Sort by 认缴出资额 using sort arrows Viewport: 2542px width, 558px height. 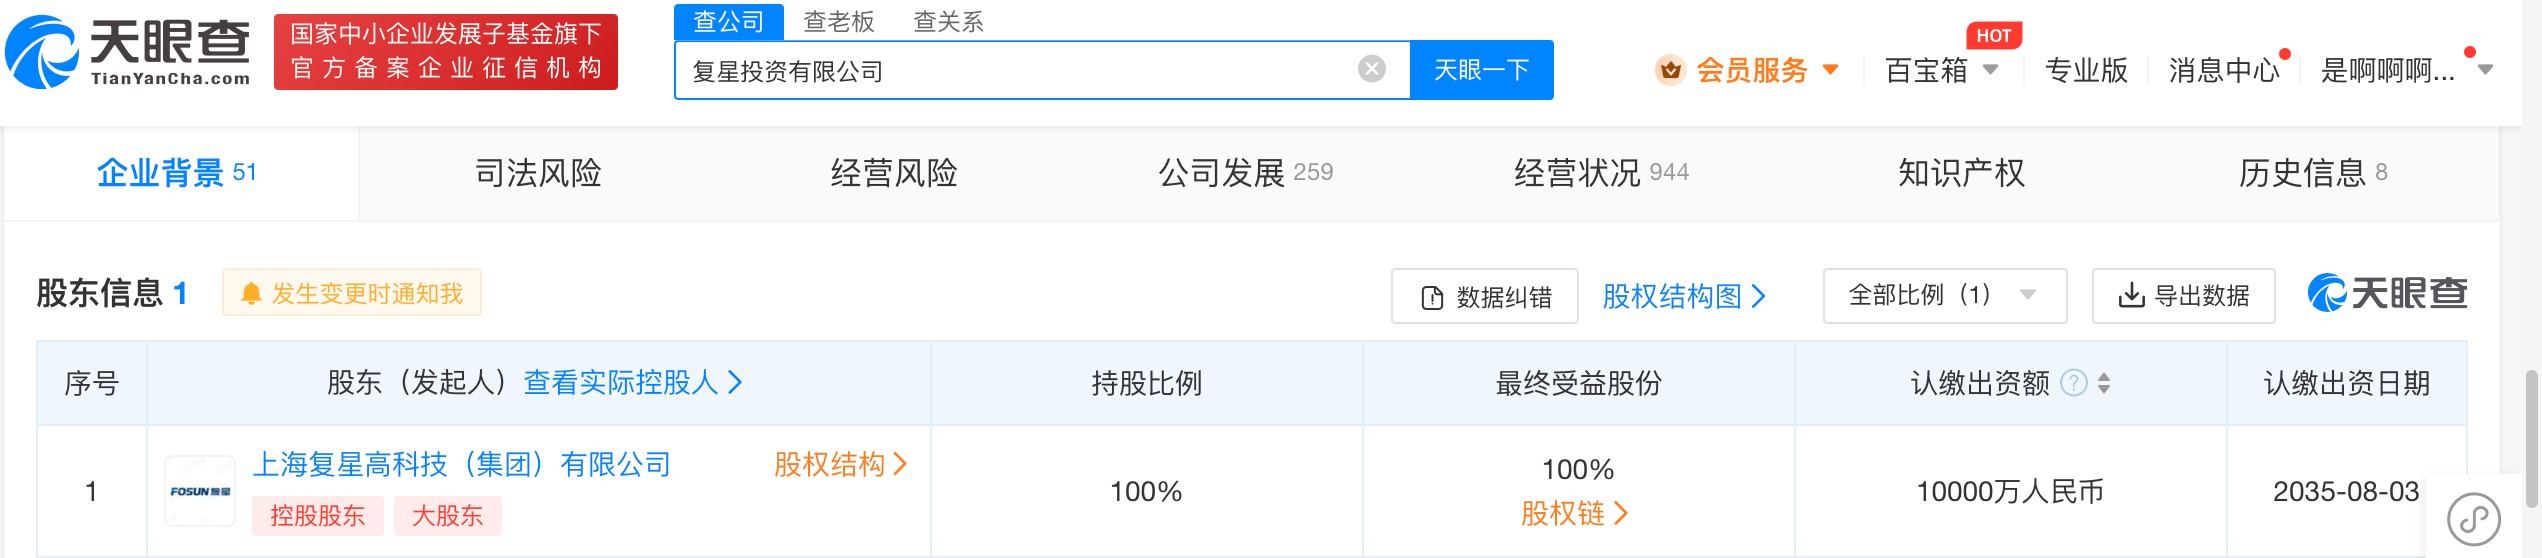click(x=2104, y=383)
